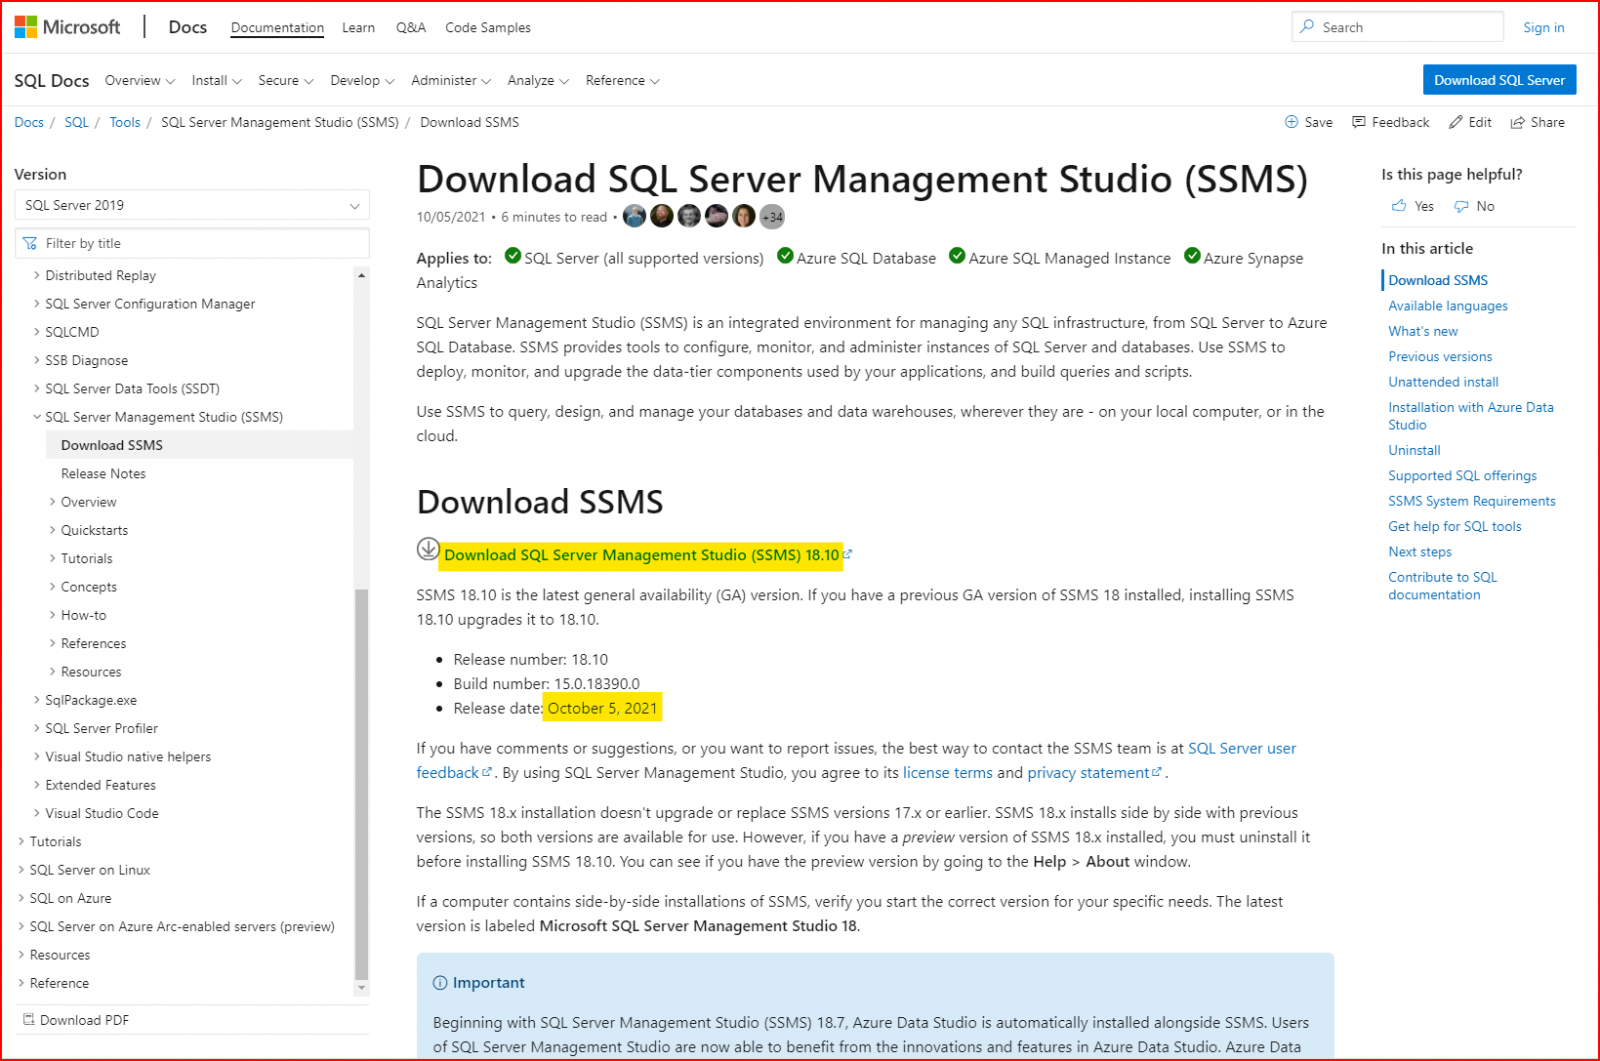Click the Feedback icon
The width and height of the screenshot is (1600, 1061).
coord(1359,122)
